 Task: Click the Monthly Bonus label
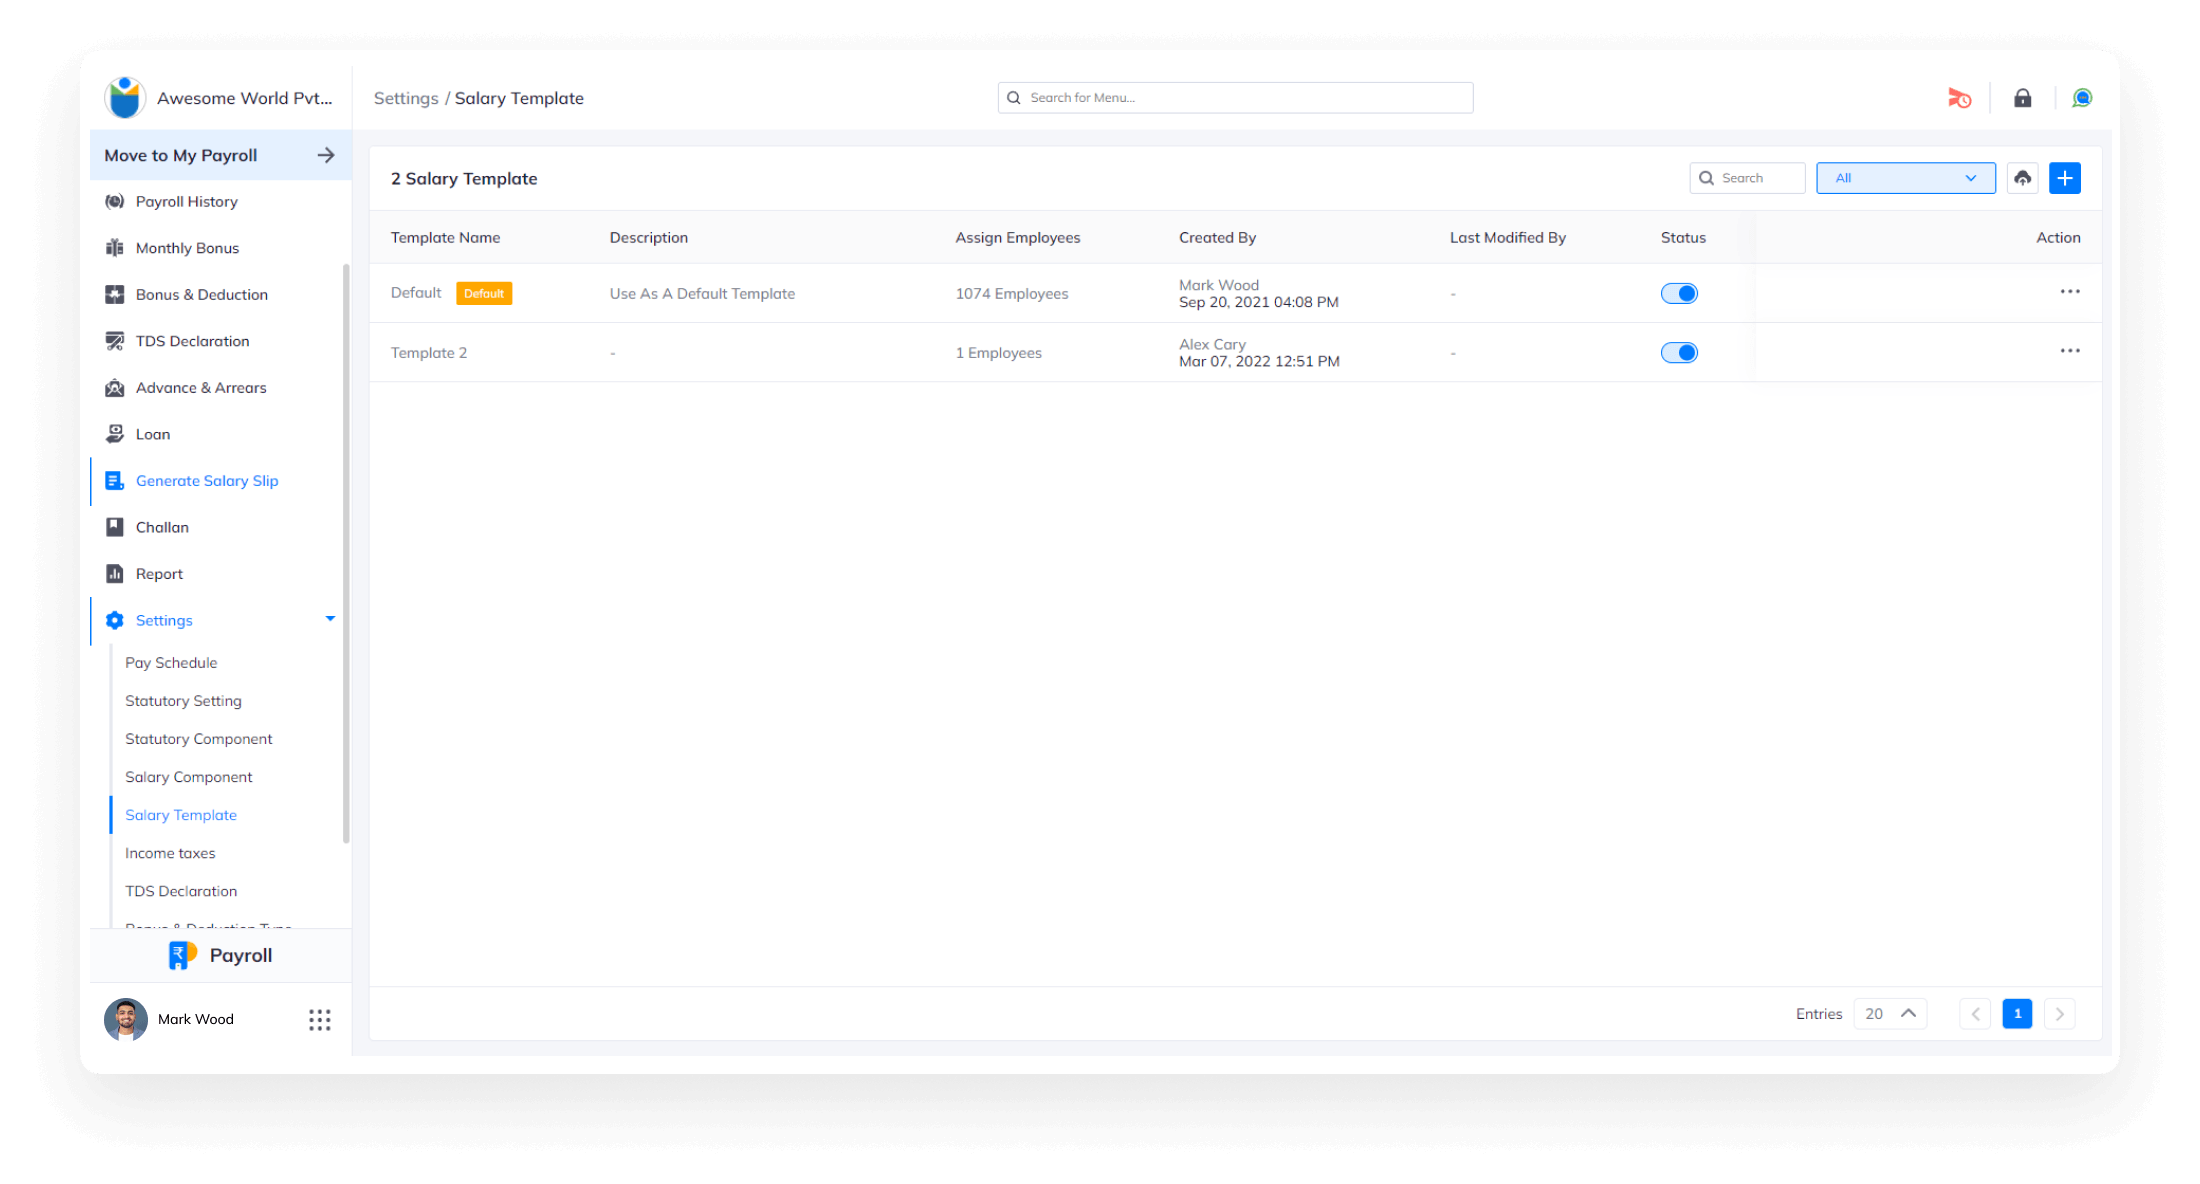[187, 248]
